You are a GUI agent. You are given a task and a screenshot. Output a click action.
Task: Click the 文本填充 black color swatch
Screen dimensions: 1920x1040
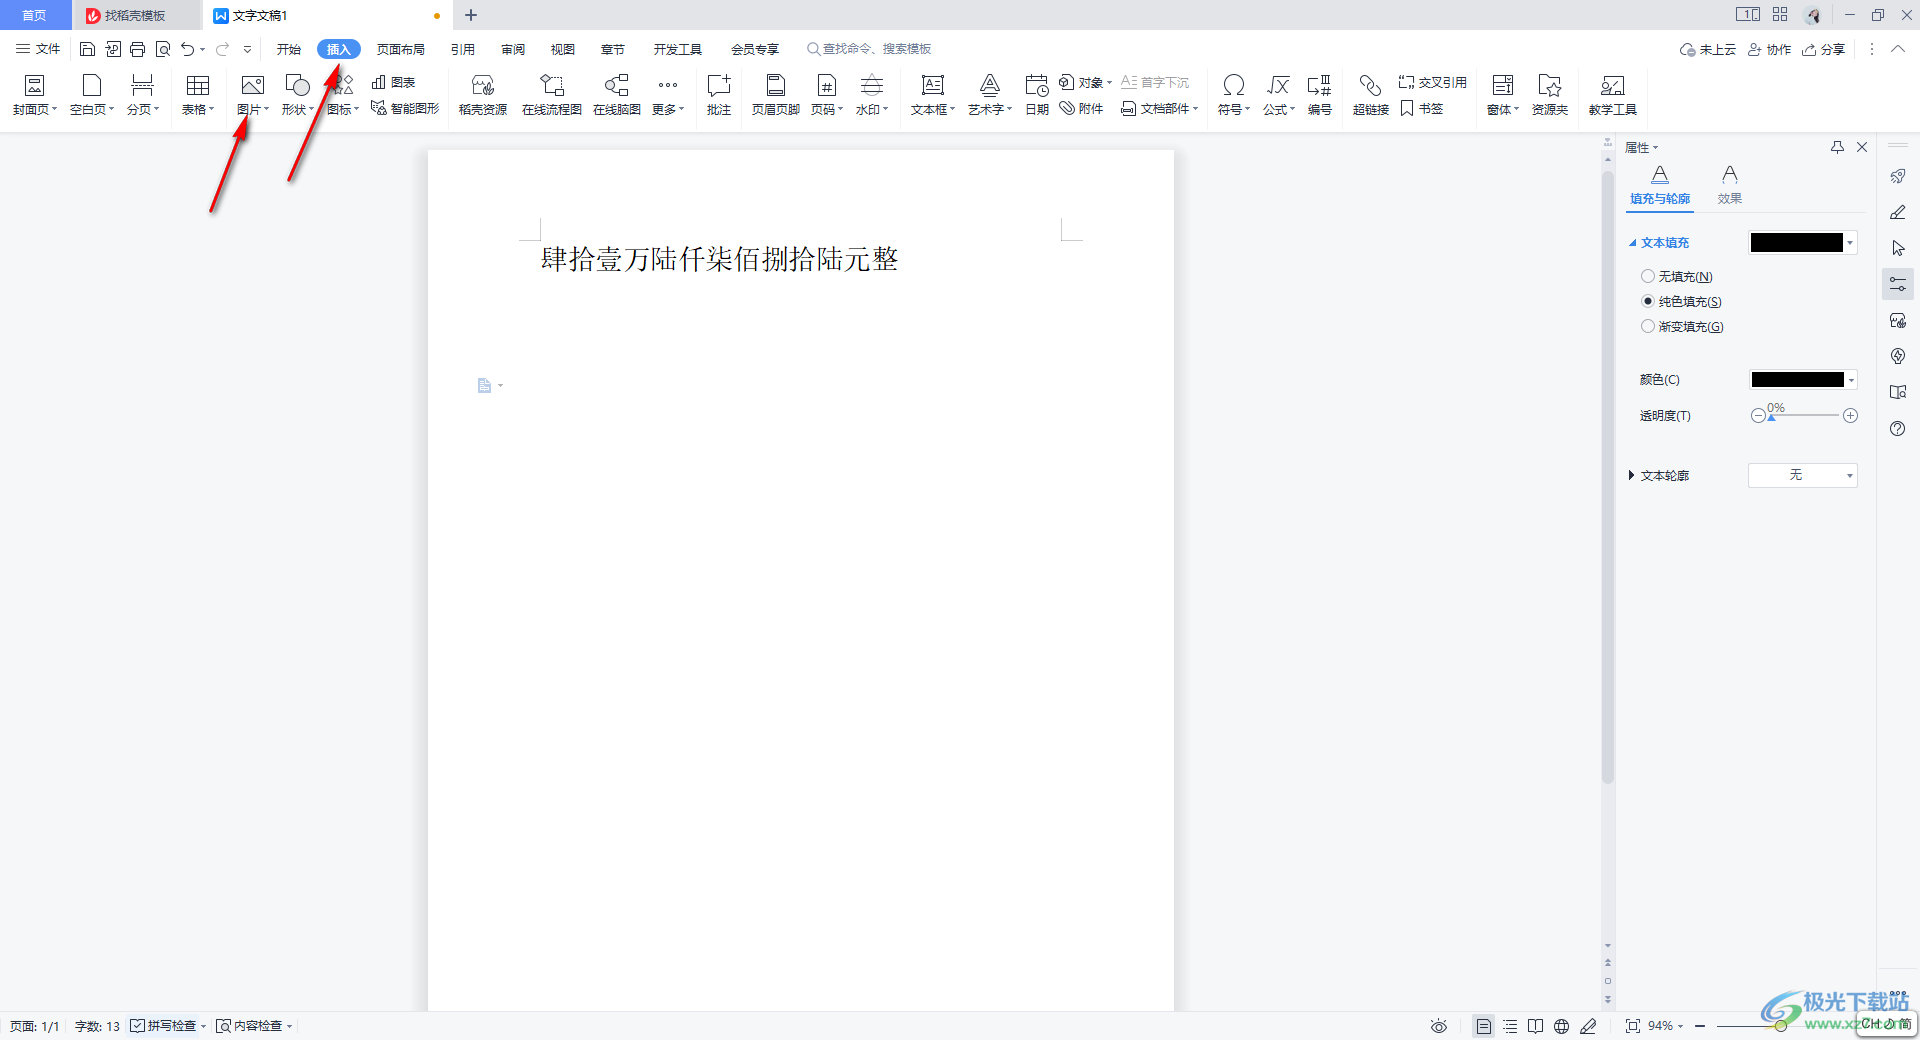pyautogui.click(x=1797, y=243)
